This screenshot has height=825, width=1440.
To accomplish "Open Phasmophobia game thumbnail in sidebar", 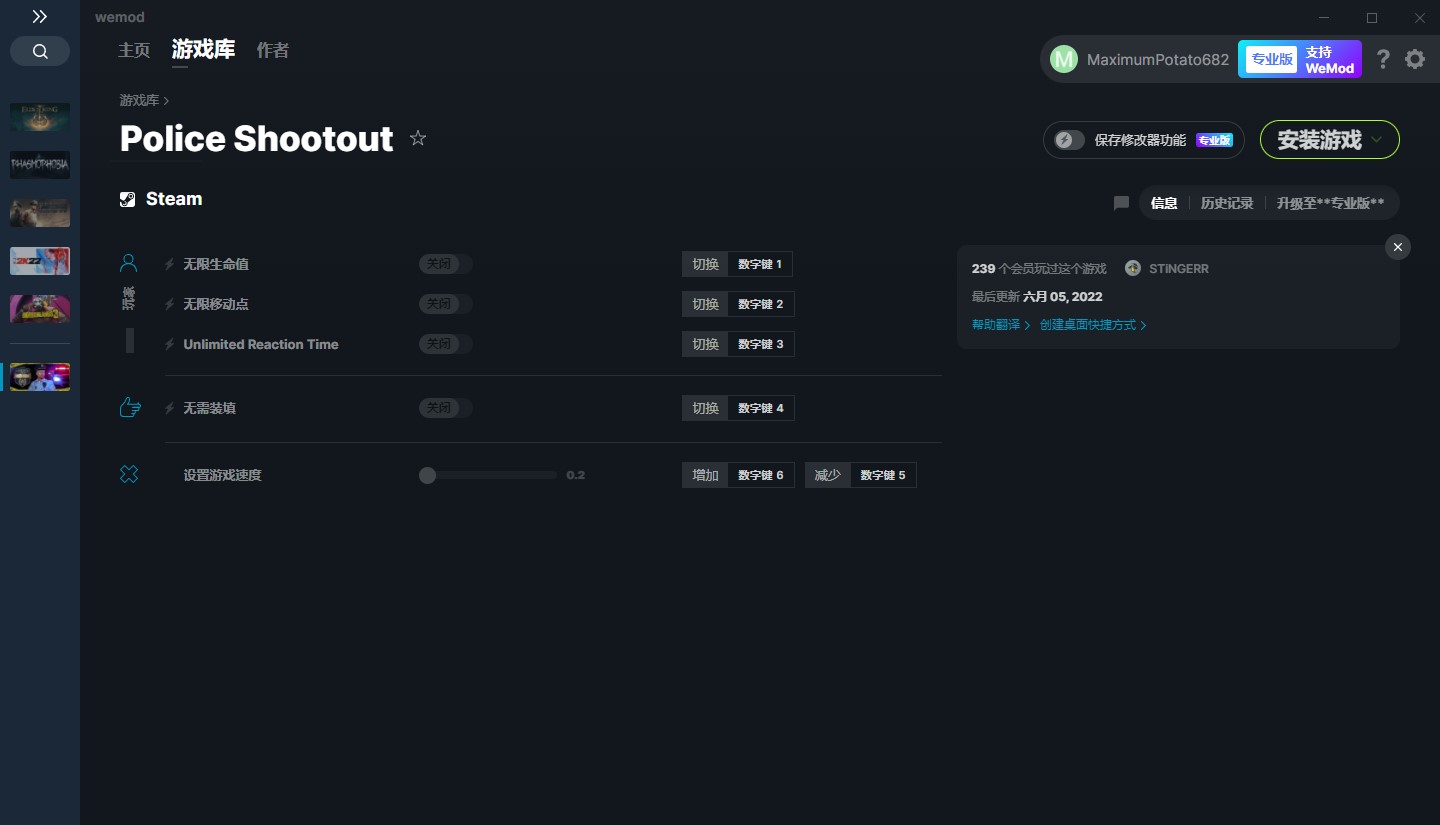I will point(40,164).
